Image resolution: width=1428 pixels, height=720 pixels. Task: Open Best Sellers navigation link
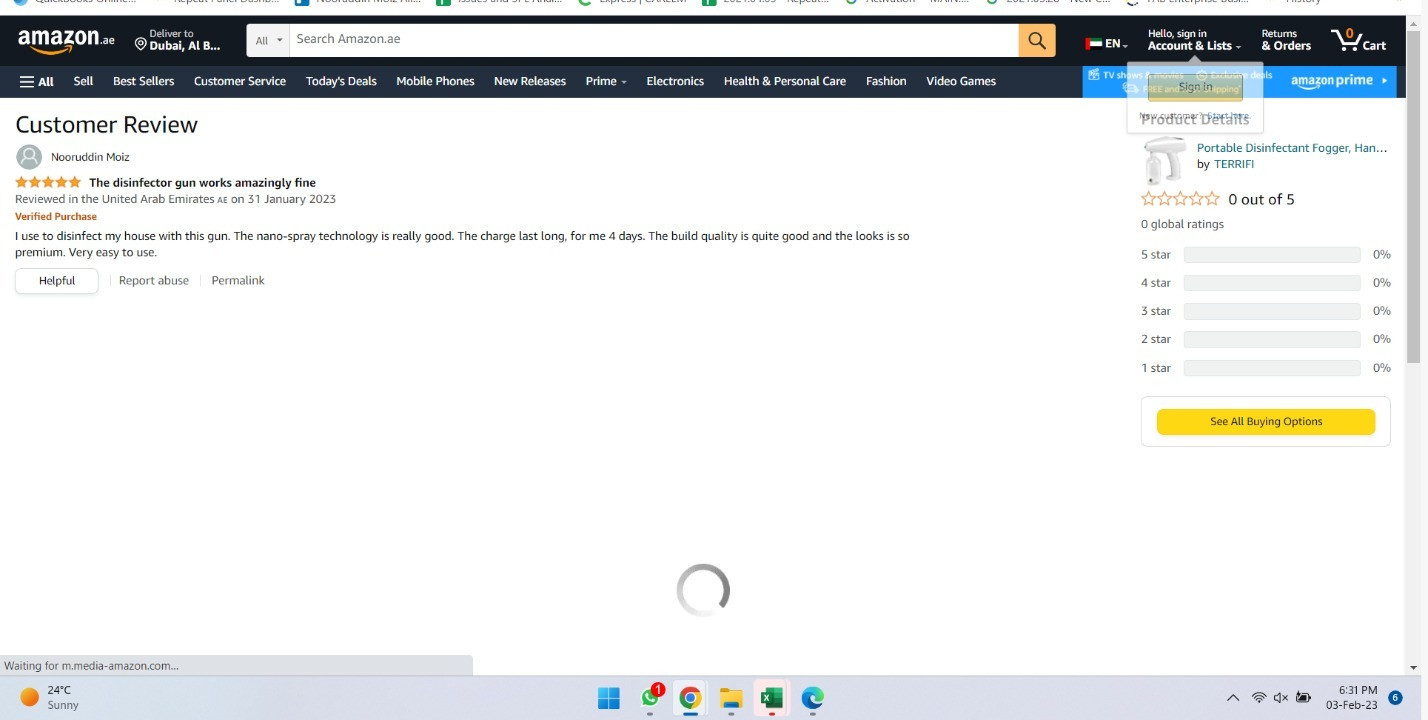[143, 81]
